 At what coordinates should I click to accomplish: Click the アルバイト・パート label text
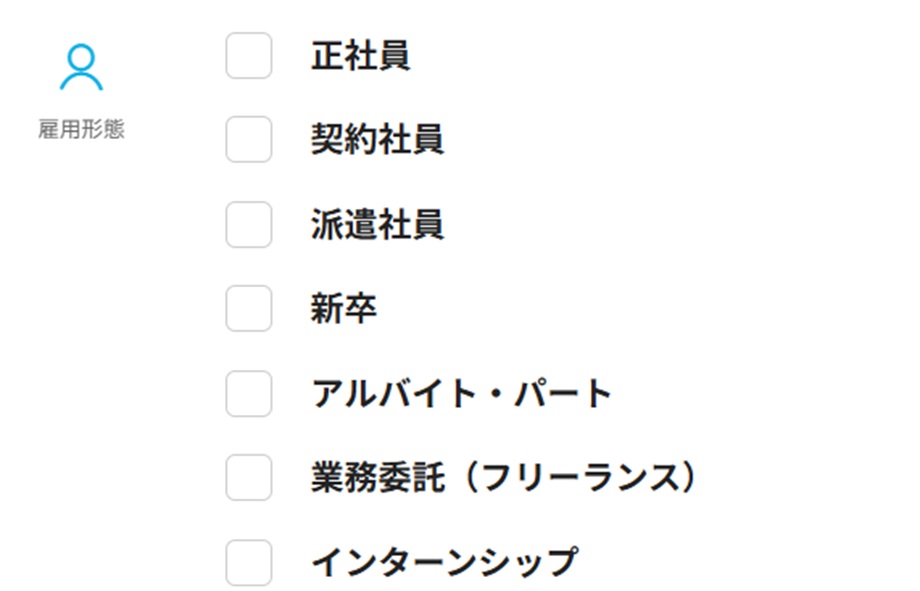[x=462, y=394]
